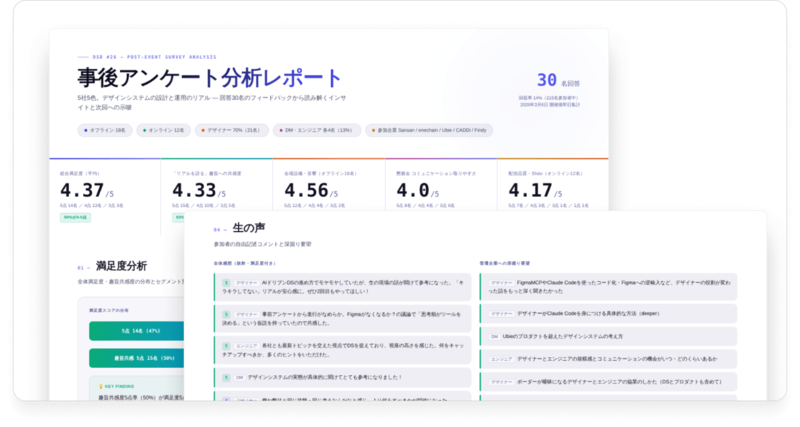Click the DM tag on Ubie request card

(494, 337)
